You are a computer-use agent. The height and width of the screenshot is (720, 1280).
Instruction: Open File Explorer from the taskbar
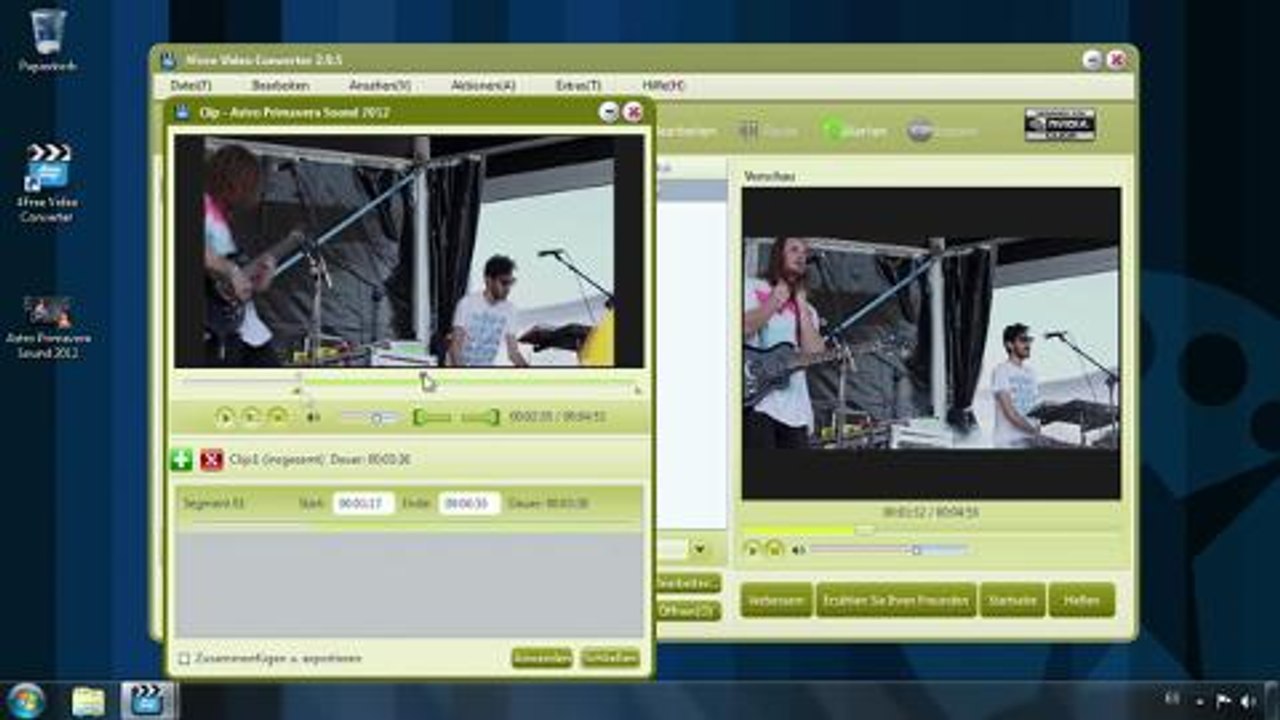(x=88, y=701)
